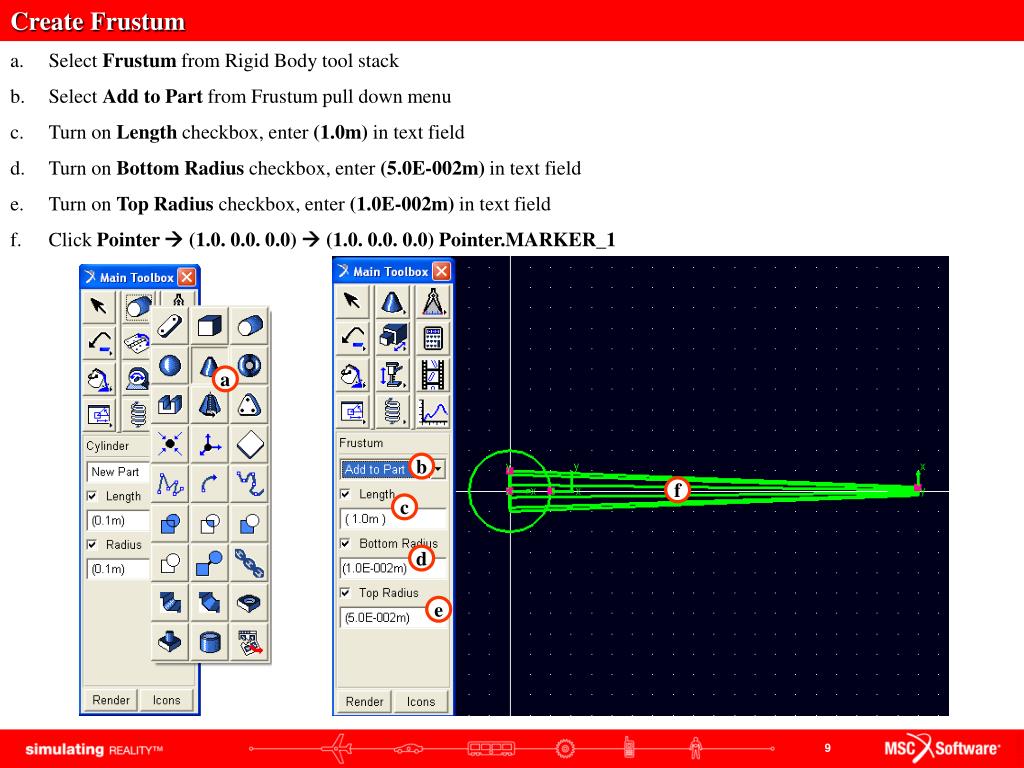Open the simulation calculator icon in the Frustum toolbox

[432, 338]
